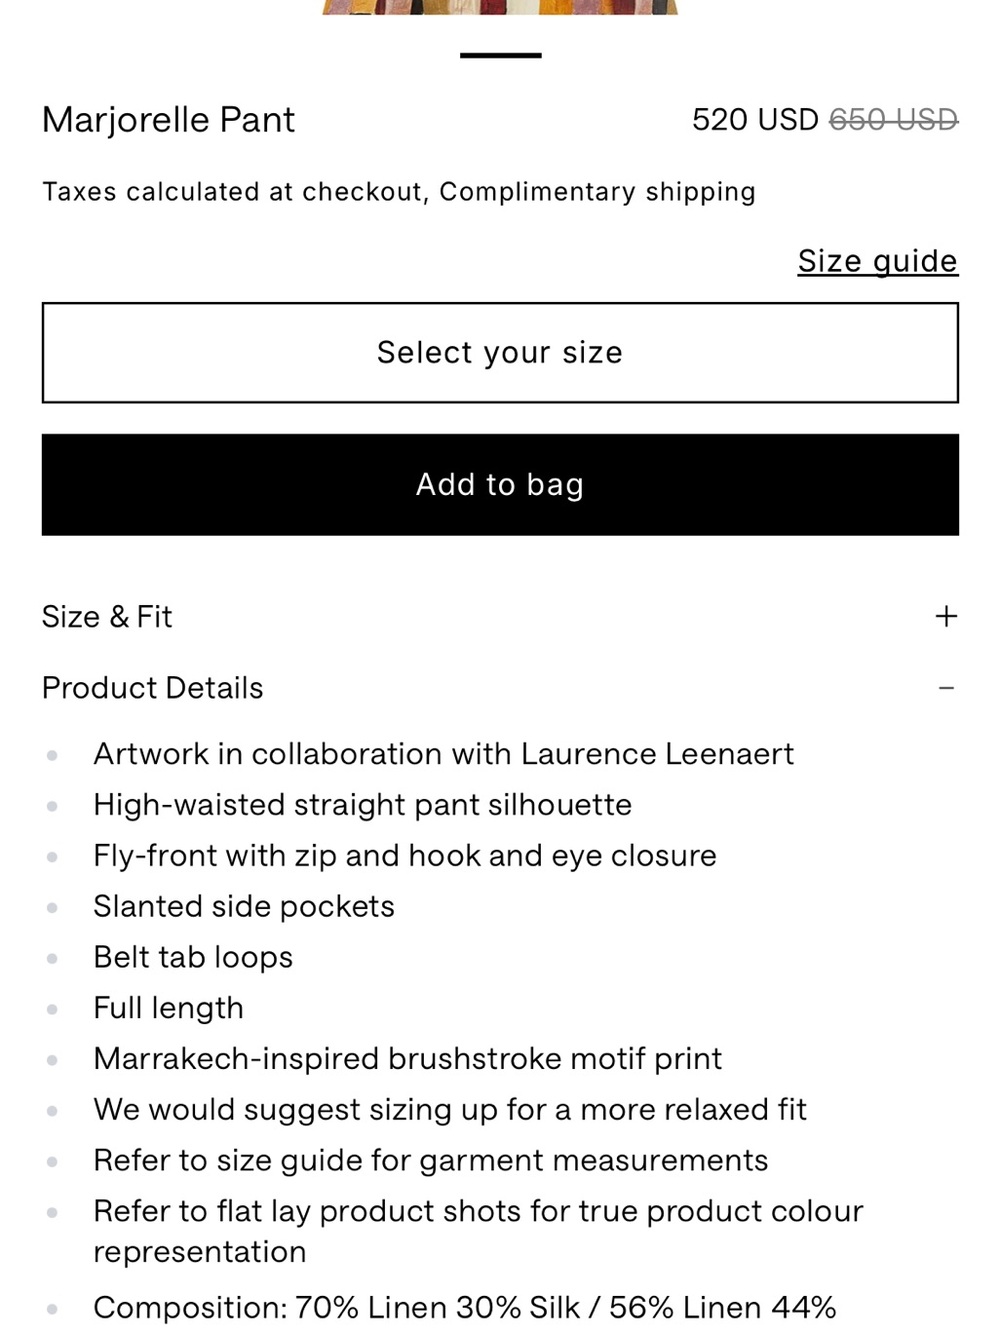Expand Size & Fit with plus icon

pos(945,616)
